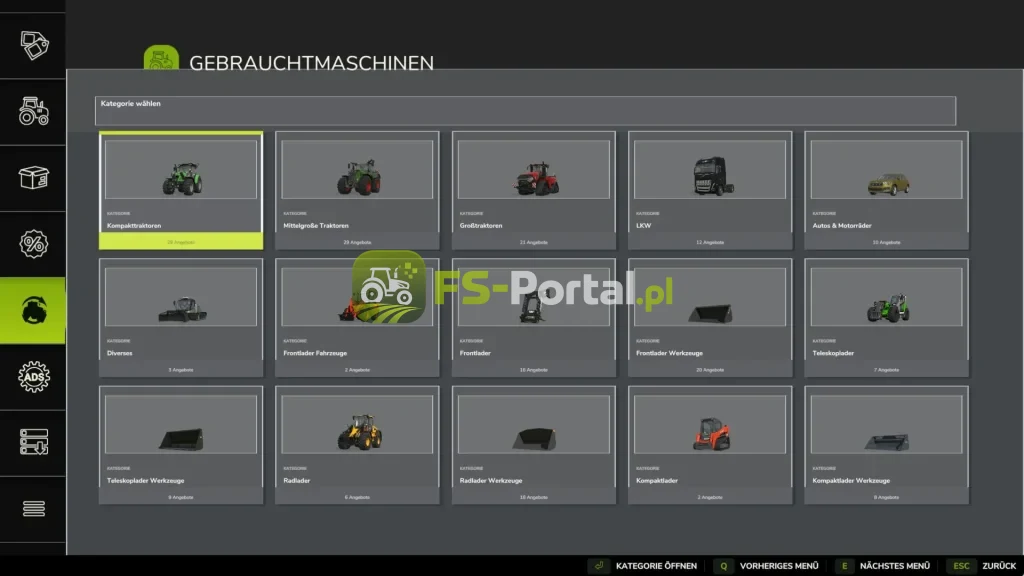Image resolution: width=1024 pixels, height=576 pixels.
Task: Select the Kompaktlader Werkzeuge category
Action: click(886, 445)
